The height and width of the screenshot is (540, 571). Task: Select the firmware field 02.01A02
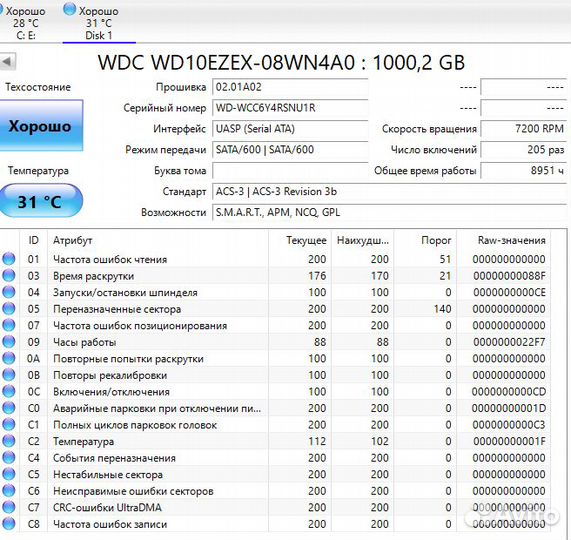point(290,87)
